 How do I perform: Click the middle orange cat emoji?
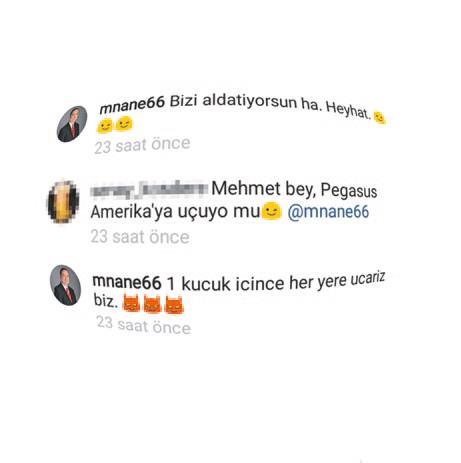(x=152, y=305)
